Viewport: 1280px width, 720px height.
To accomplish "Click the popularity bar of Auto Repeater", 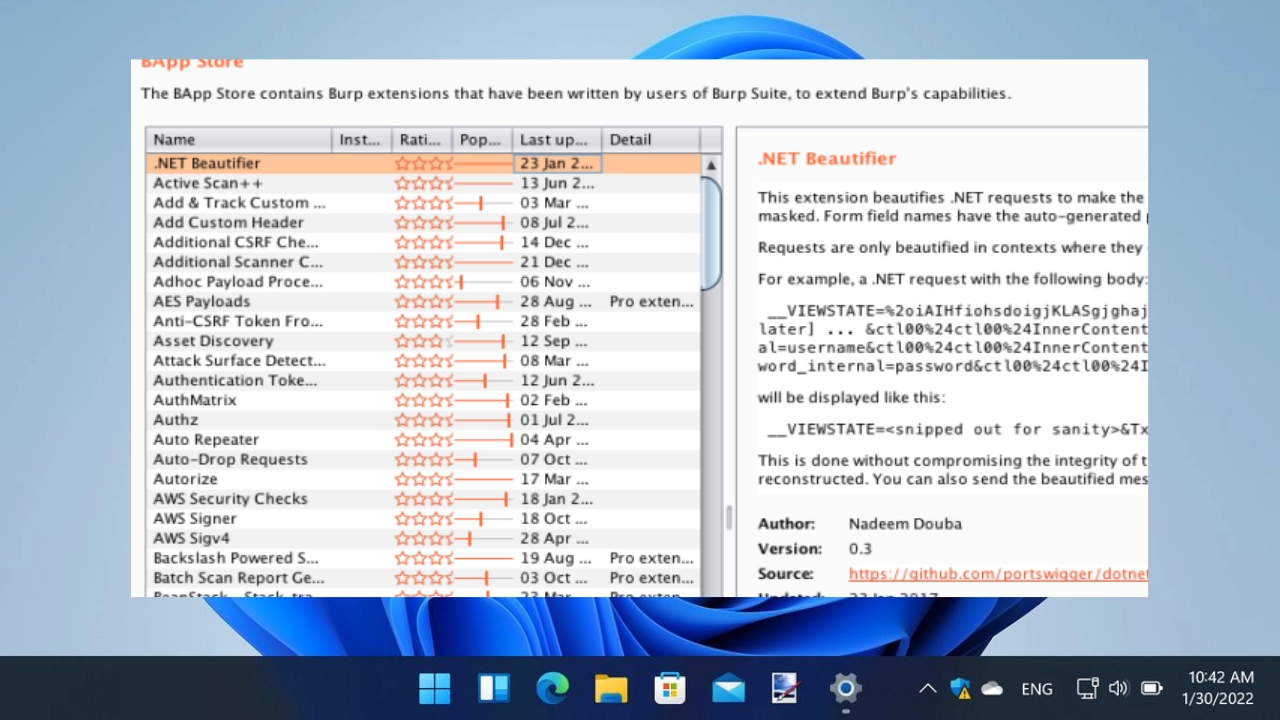I will pos(483,440).
